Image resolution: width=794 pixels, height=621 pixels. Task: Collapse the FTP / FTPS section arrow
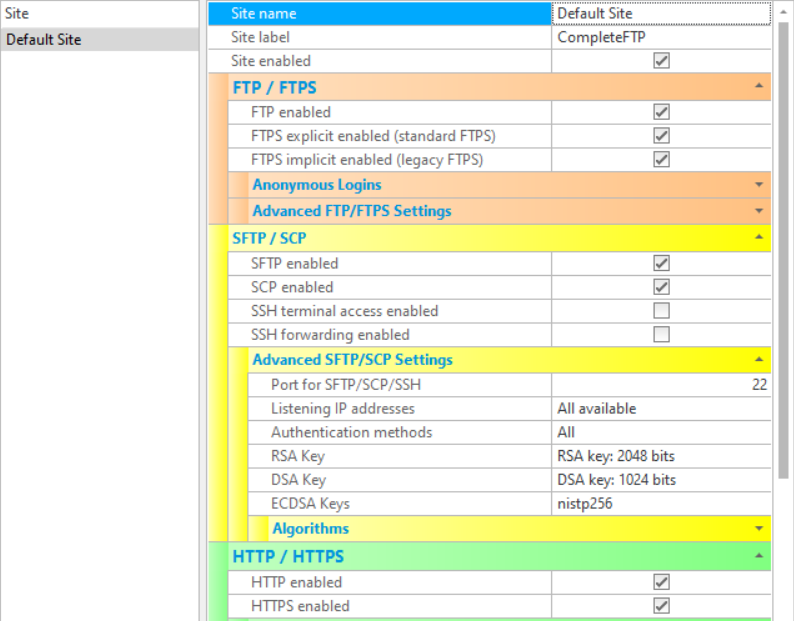[759, 87]
